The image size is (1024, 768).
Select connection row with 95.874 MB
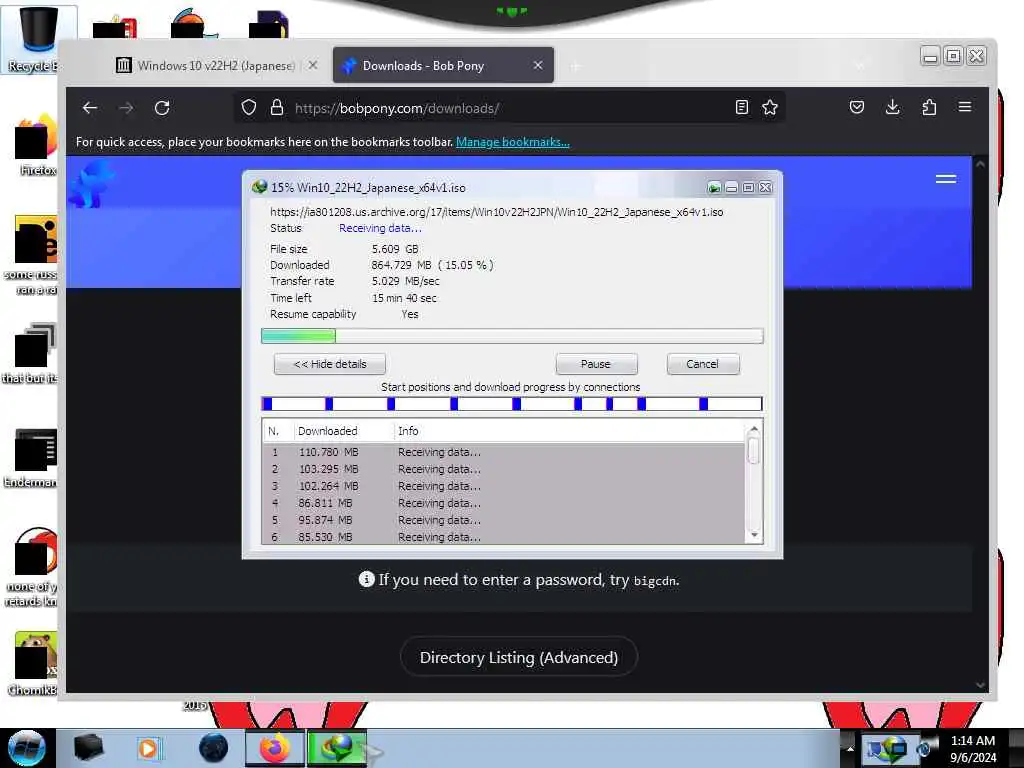tap(504, 520)
